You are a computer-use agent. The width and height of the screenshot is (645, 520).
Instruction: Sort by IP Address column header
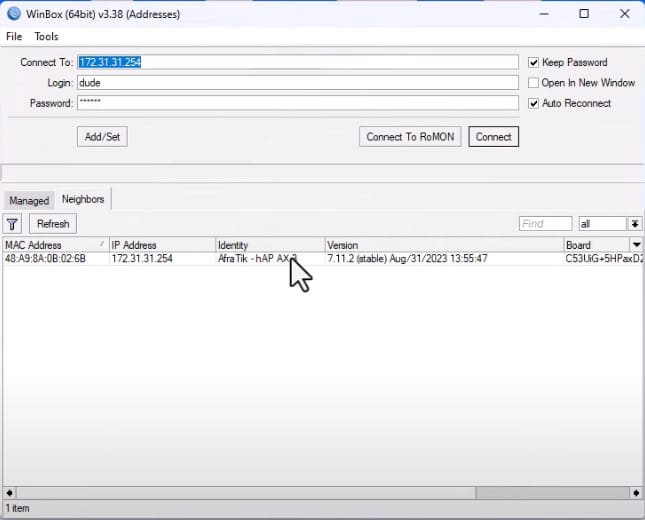[x=162, y=245]
